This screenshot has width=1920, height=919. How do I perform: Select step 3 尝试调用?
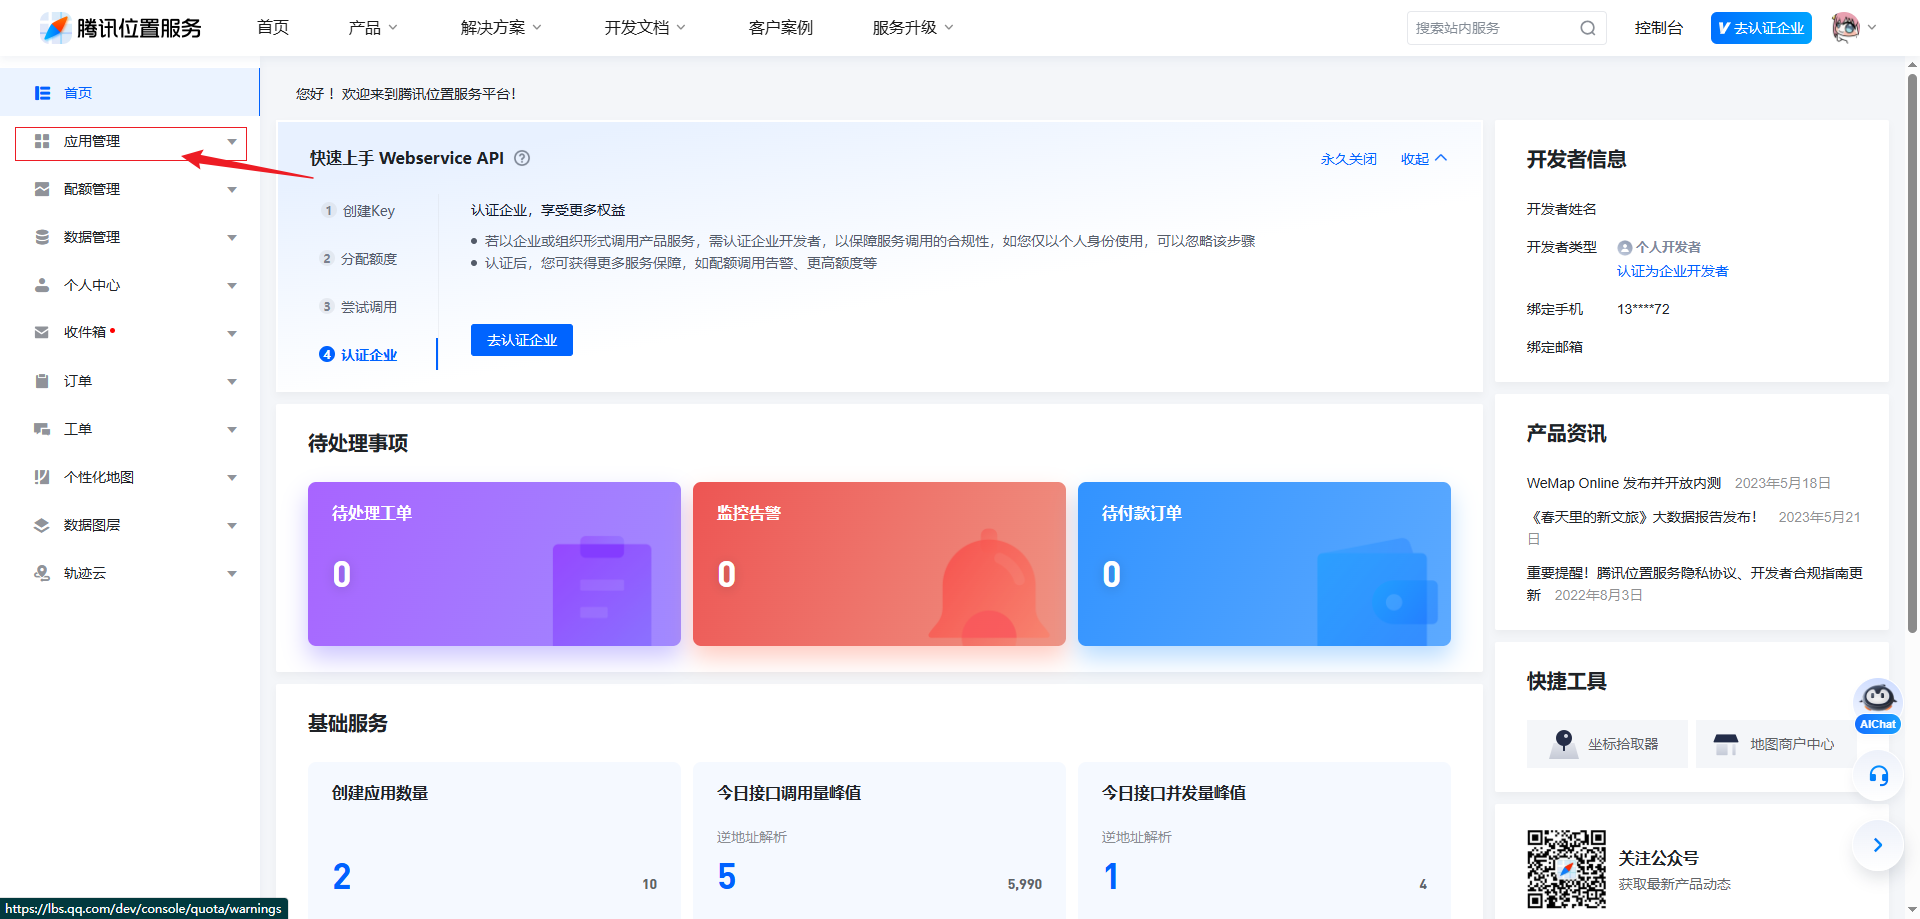[358, 307]
